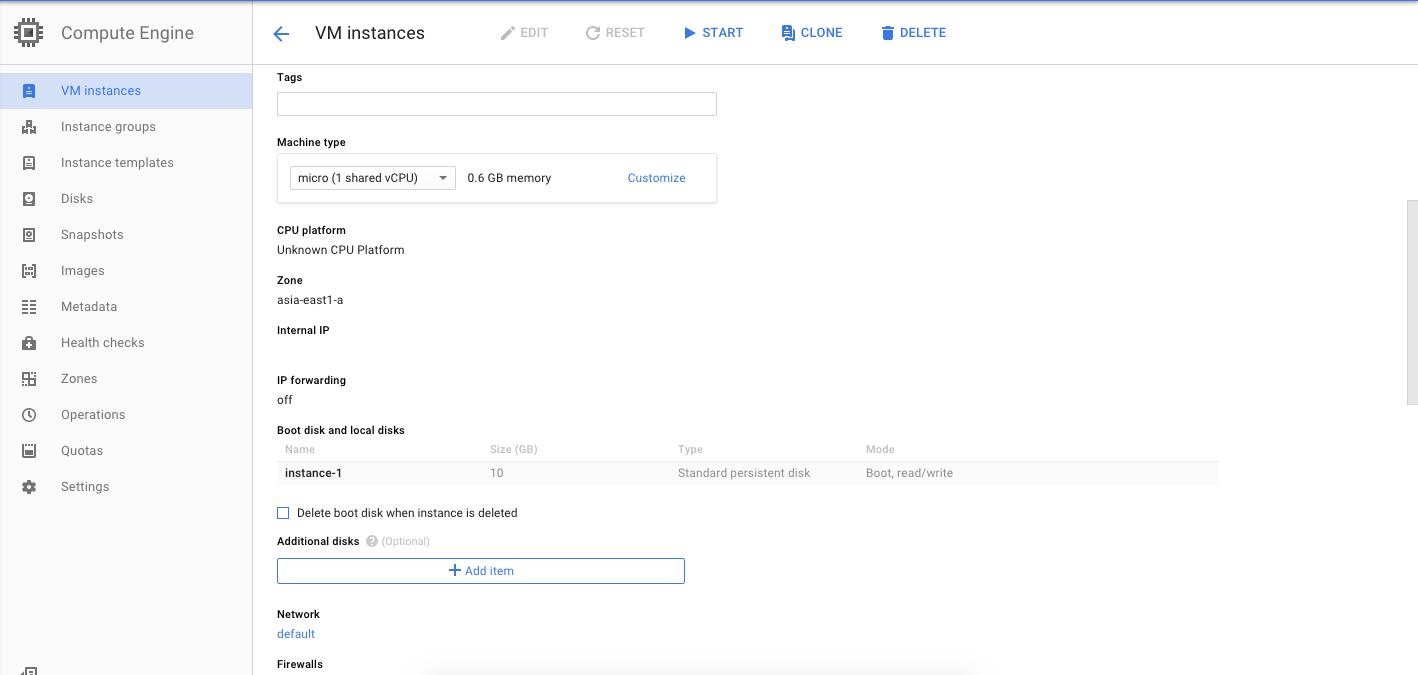Click the help icon beside Additional disks

coord(372,541)
